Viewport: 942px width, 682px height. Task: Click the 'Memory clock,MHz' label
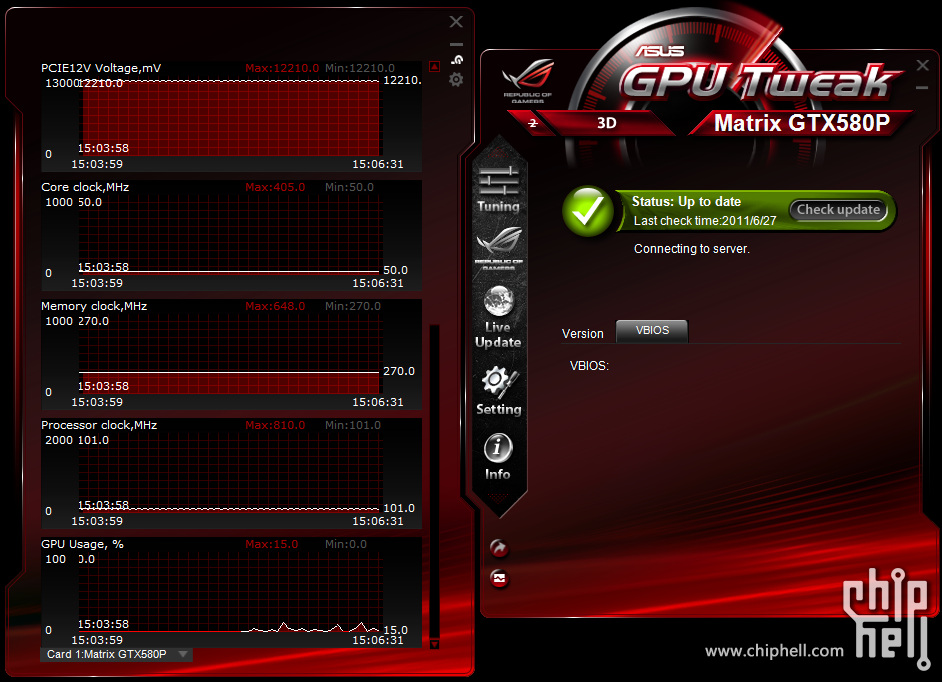click(x=94, y=306)
